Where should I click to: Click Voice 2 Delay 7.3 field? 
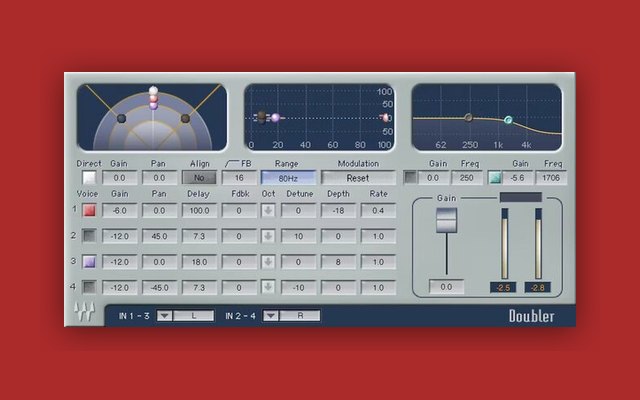point(199,236)
